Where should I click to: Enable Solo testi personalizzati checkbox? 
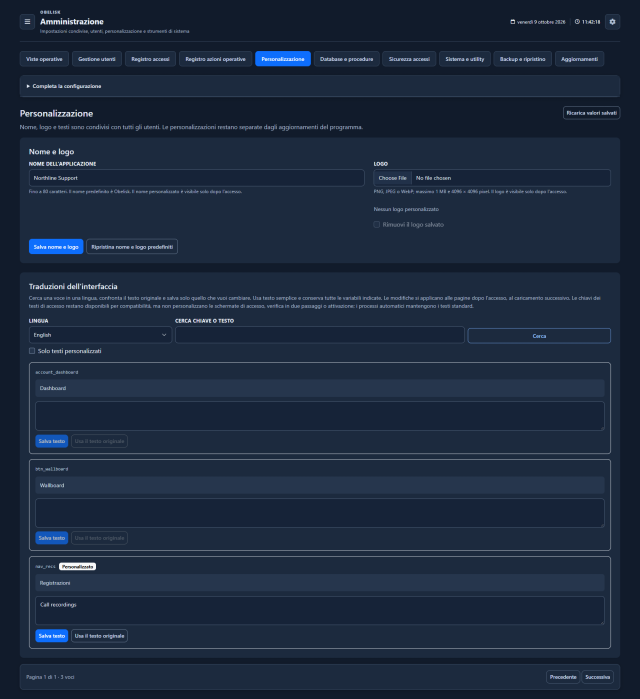coord(32,351)
